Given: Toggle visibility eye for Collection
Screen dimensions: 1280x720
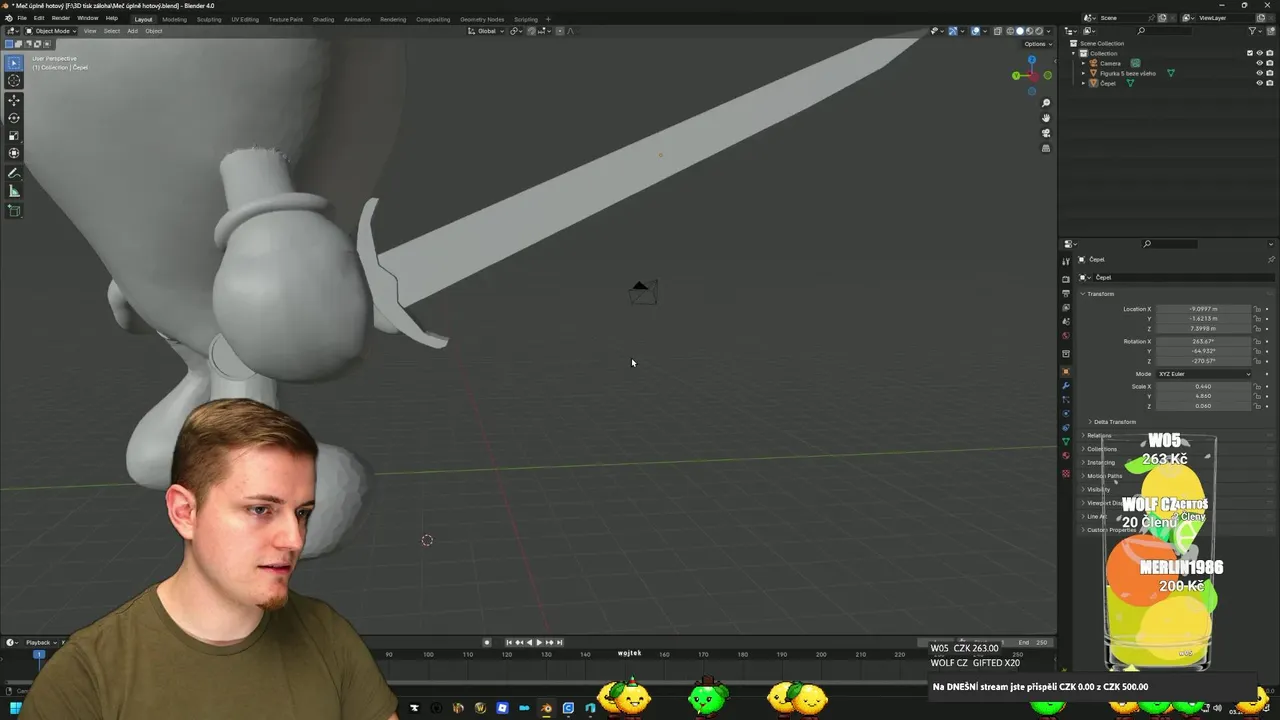Looking at the screenshot, I should 1259,53.
